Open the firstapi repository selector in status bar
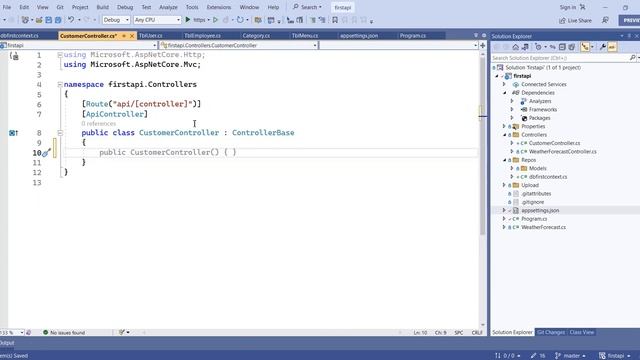The image size is (640, 360). pos(615,356)
